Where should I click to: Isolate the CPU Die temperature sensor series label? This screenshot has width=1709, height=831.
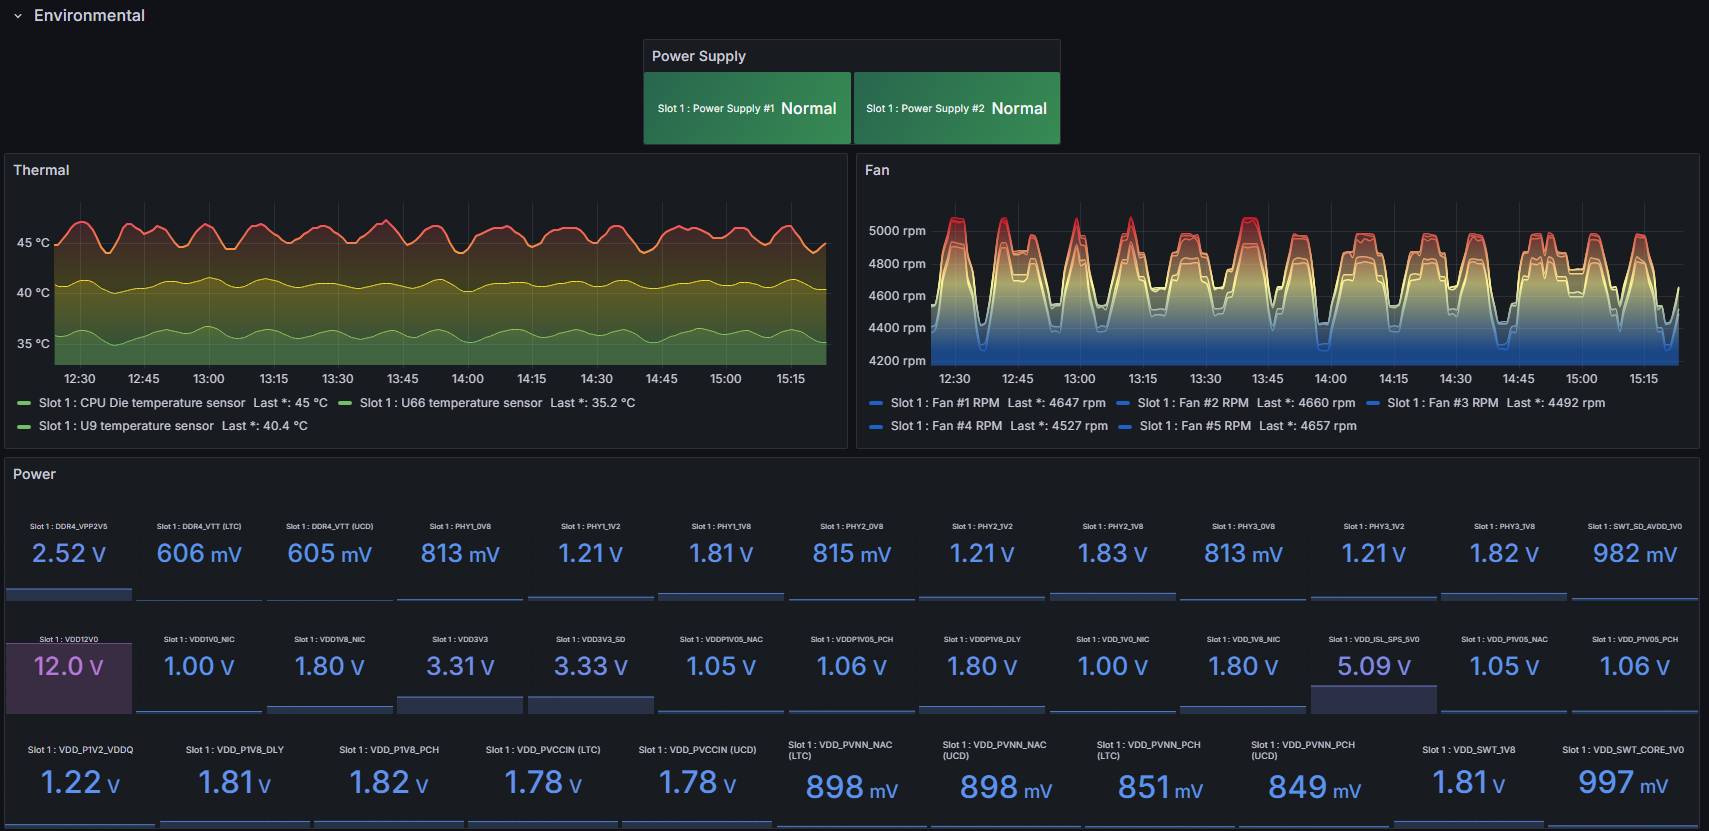(x=142, y=403)
